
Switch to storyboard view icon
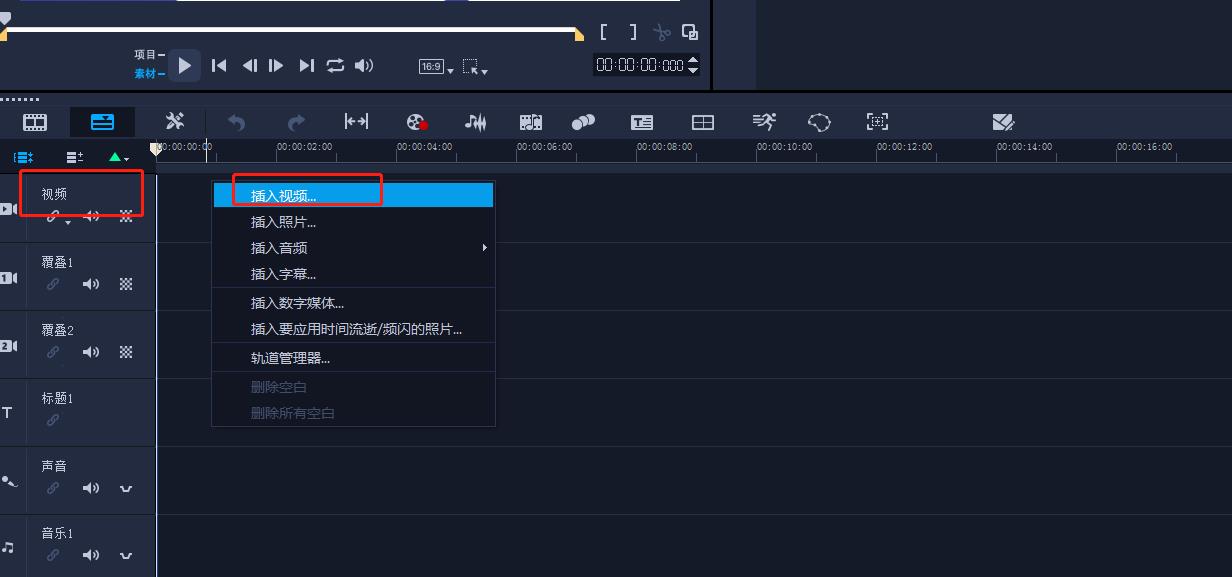pyautogui.click(x=35, y=122)
